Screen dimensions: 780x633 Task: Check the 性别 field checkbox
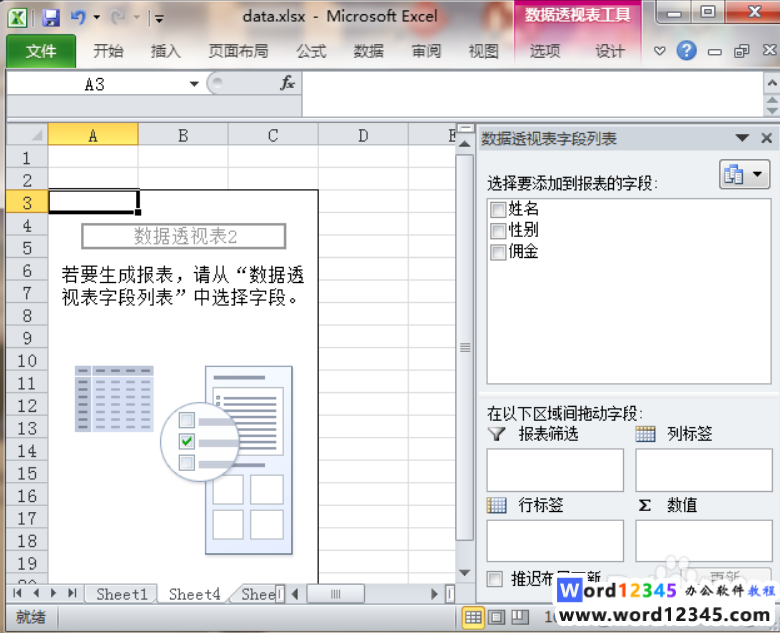coord(497,231)
